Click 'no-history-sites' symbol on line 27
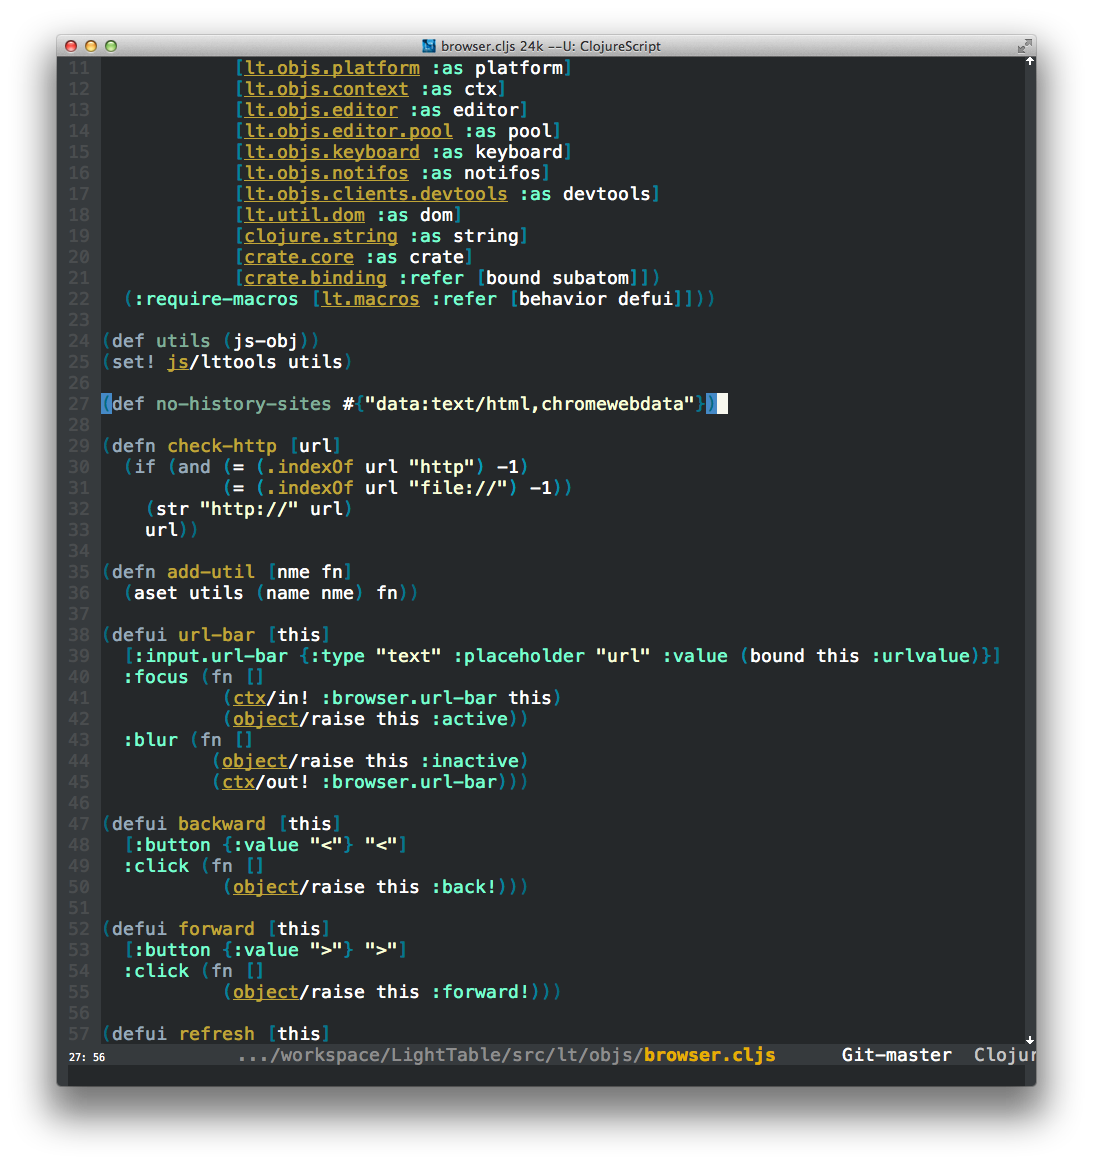This screenshot has height=1165, width=1093. (x=244, y=404)
